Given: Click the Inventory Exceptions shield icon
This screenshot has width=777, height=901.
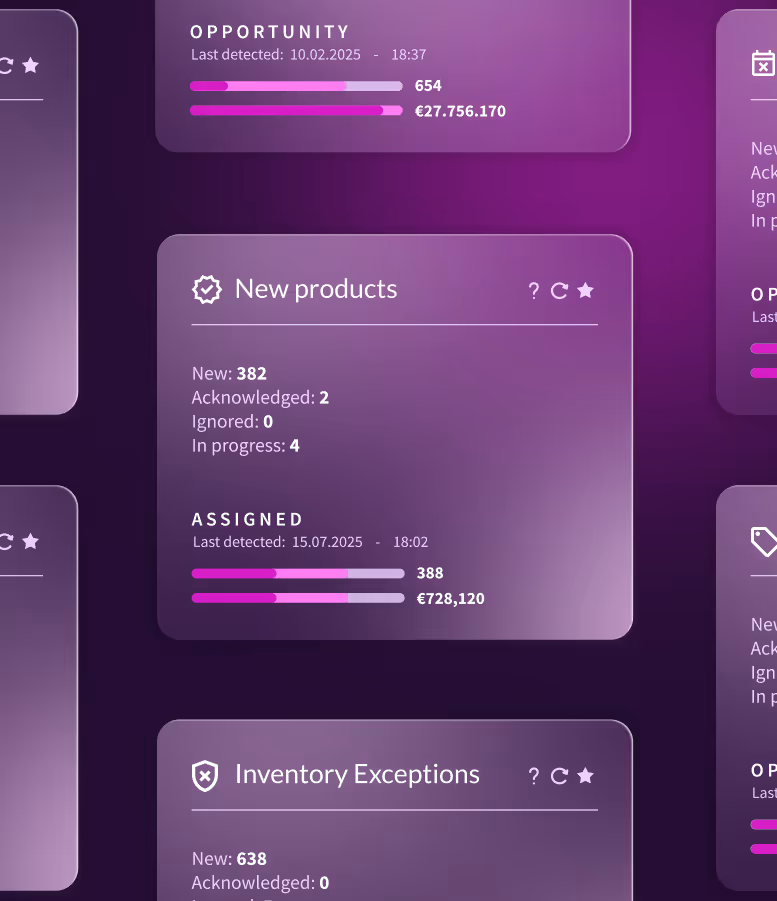Looking at the screenshot, I should coord(205,776).
